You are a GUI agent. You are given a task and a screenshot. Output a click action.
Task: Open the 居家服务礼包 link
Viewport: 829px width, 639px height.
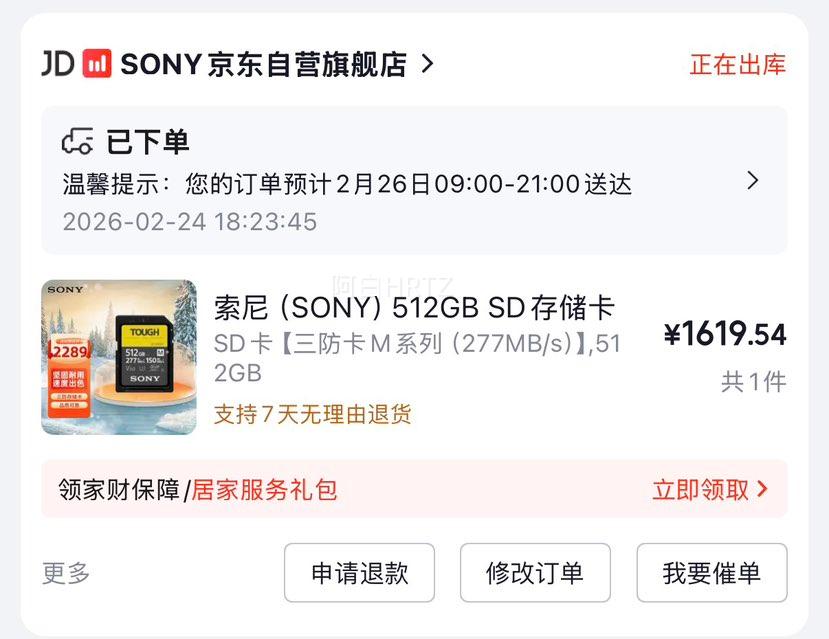(x=264, y=489)
